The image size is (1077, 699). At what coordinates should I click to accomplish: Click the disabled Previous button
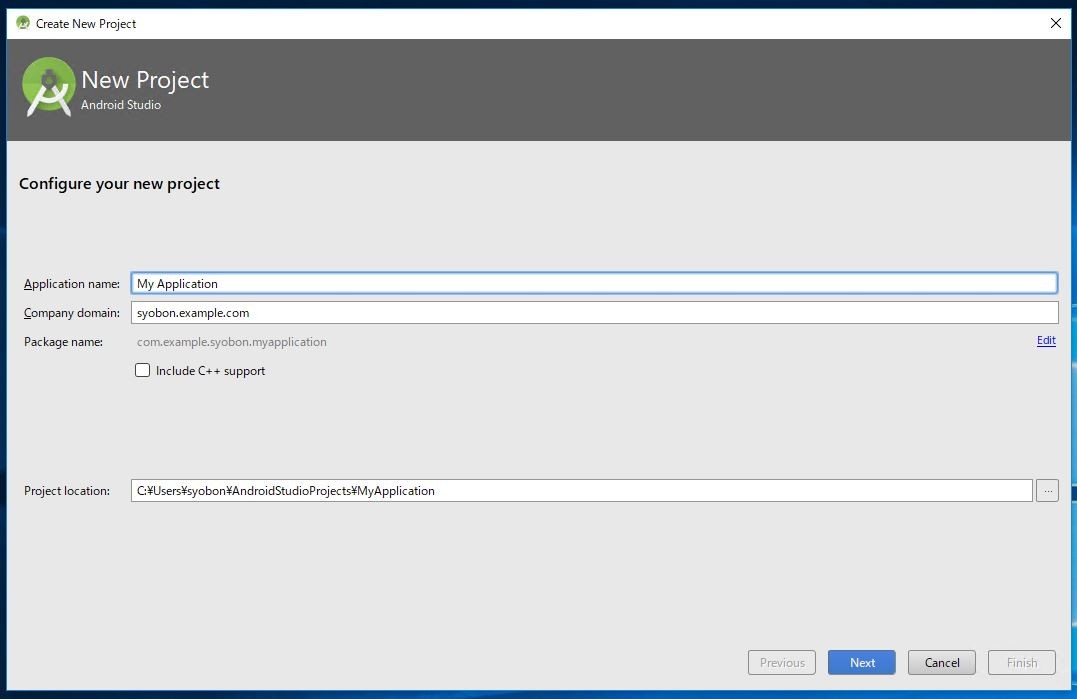click(x=782, y=663)
